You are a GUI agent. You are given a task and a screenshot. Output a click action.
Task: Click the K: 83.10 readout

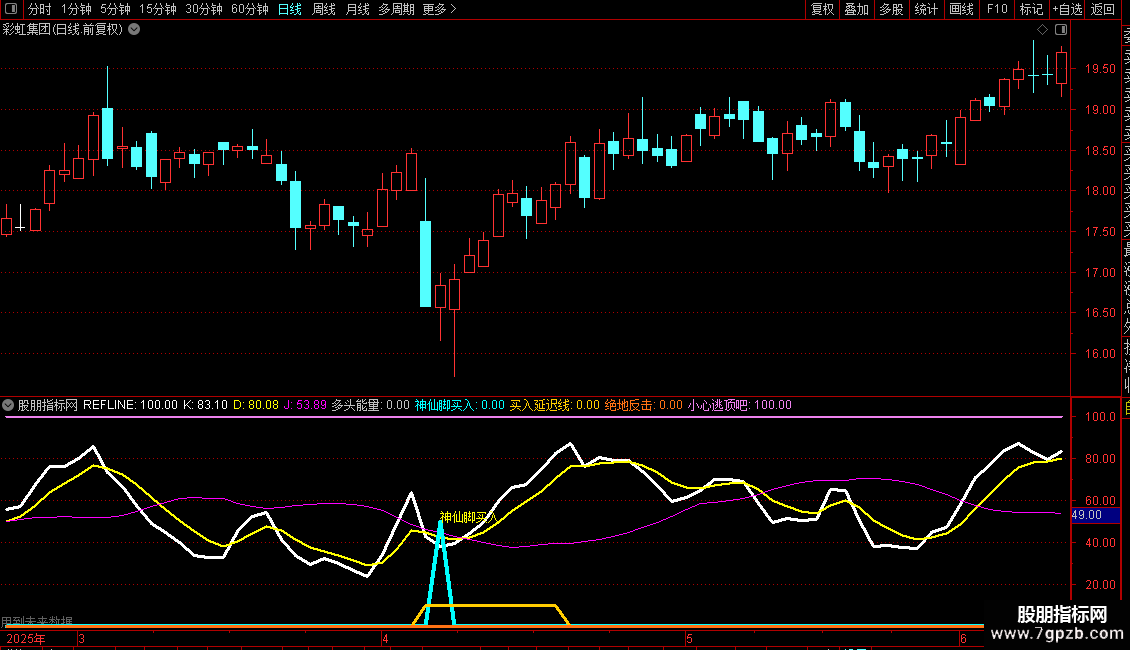[205, 405]
